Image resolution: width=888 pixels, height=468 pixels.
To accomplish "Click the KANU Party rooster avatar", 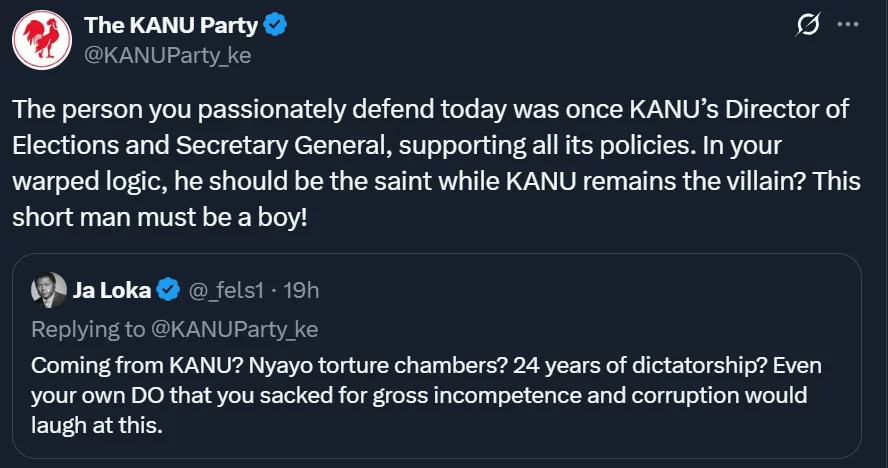I will tap(42, 39).
